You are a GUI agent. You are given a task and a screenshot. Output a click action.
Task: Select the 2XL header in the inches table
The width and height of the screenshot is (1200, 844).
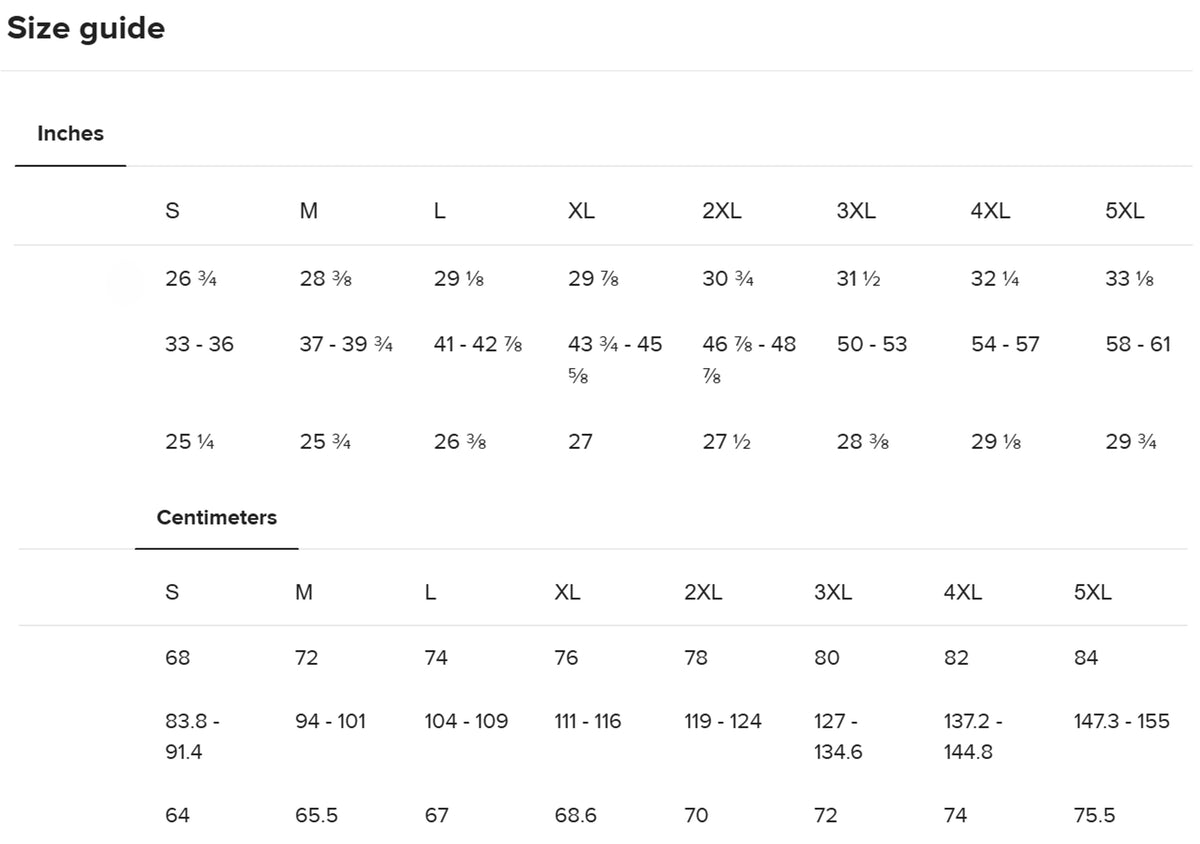coord(722,212)
